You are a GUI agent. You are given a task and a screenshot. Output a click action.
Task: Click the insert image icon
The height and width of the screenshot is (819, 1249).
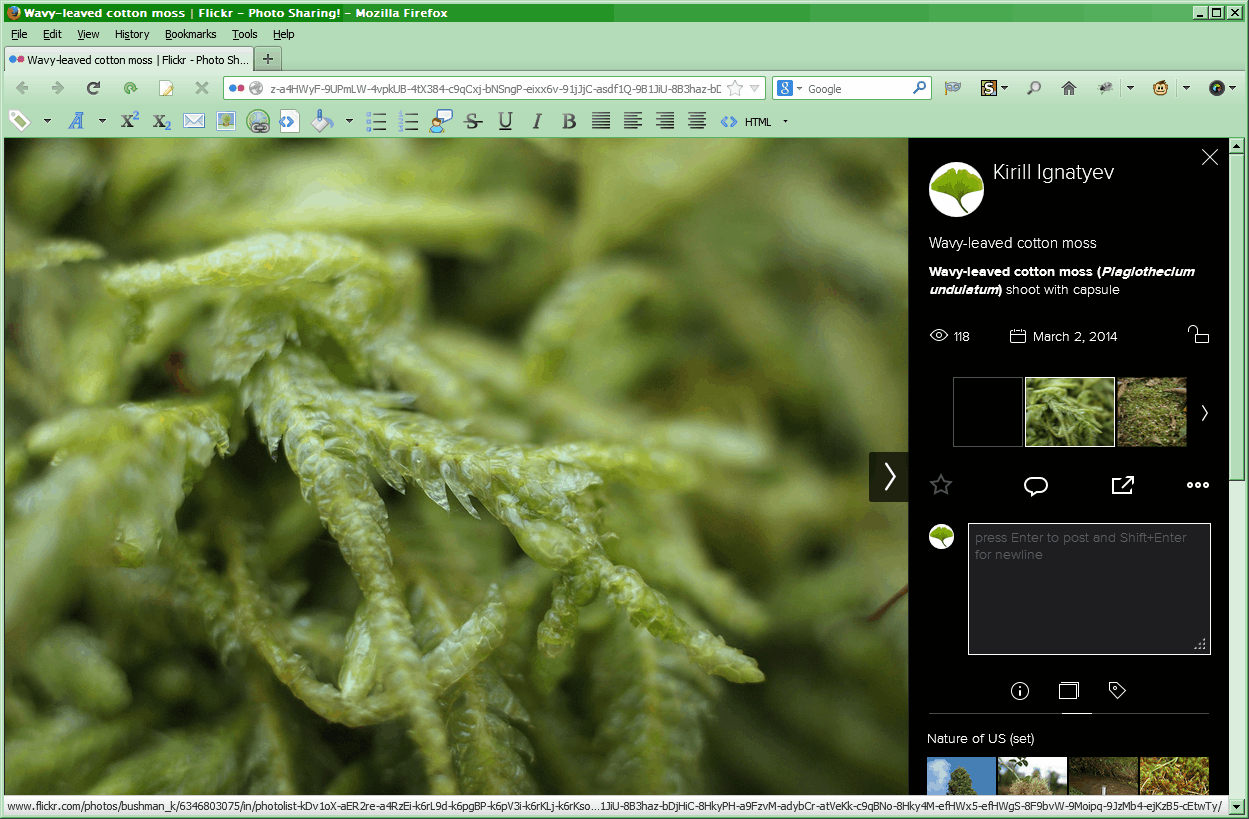[226, 121]
